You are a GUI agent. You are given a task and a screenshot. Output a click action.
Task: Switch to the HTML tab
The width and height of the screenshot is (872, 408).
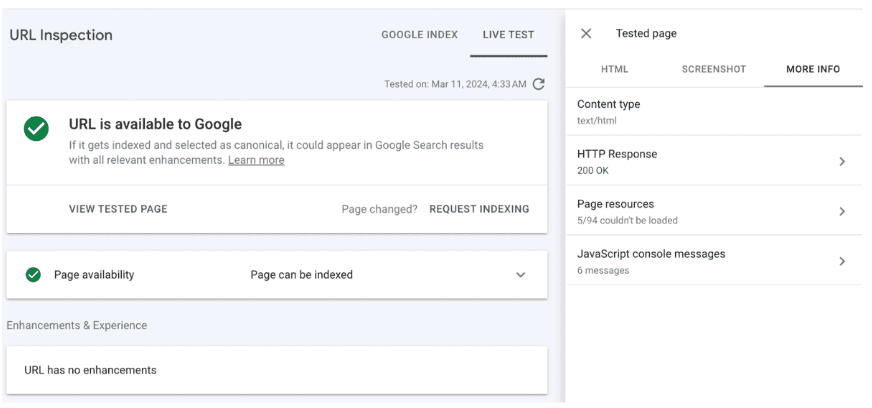point(615,69)
